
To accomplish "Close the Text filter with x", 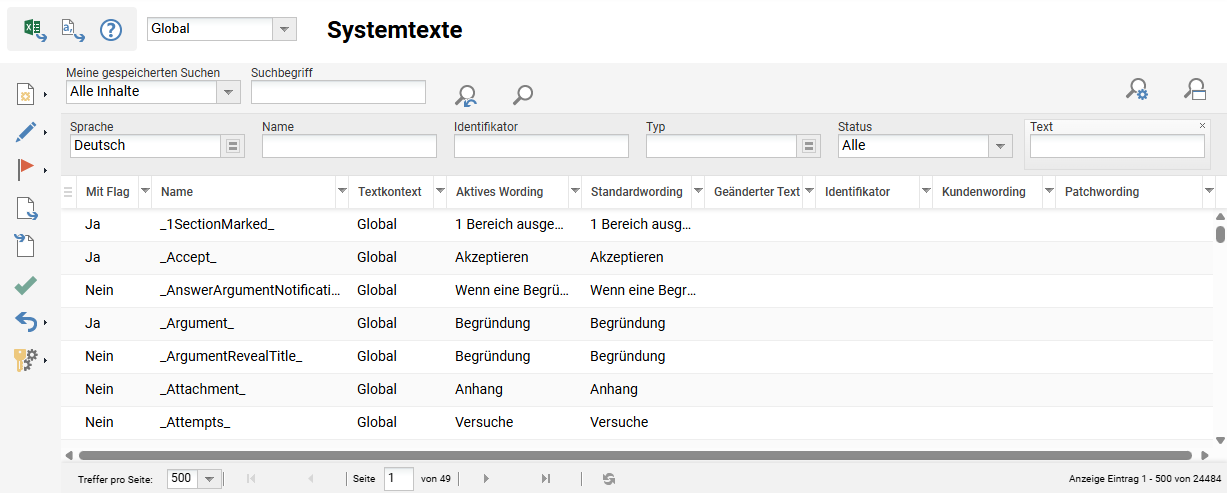I will (1202, 126).
